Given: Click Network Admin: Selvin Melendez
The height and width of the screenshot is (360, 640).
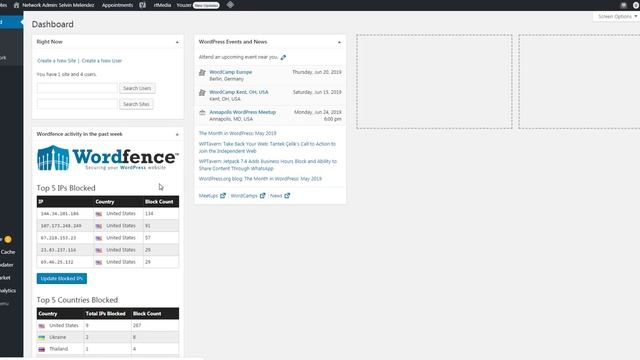Looking at the screenshot, I should click(x=58, y=5).
